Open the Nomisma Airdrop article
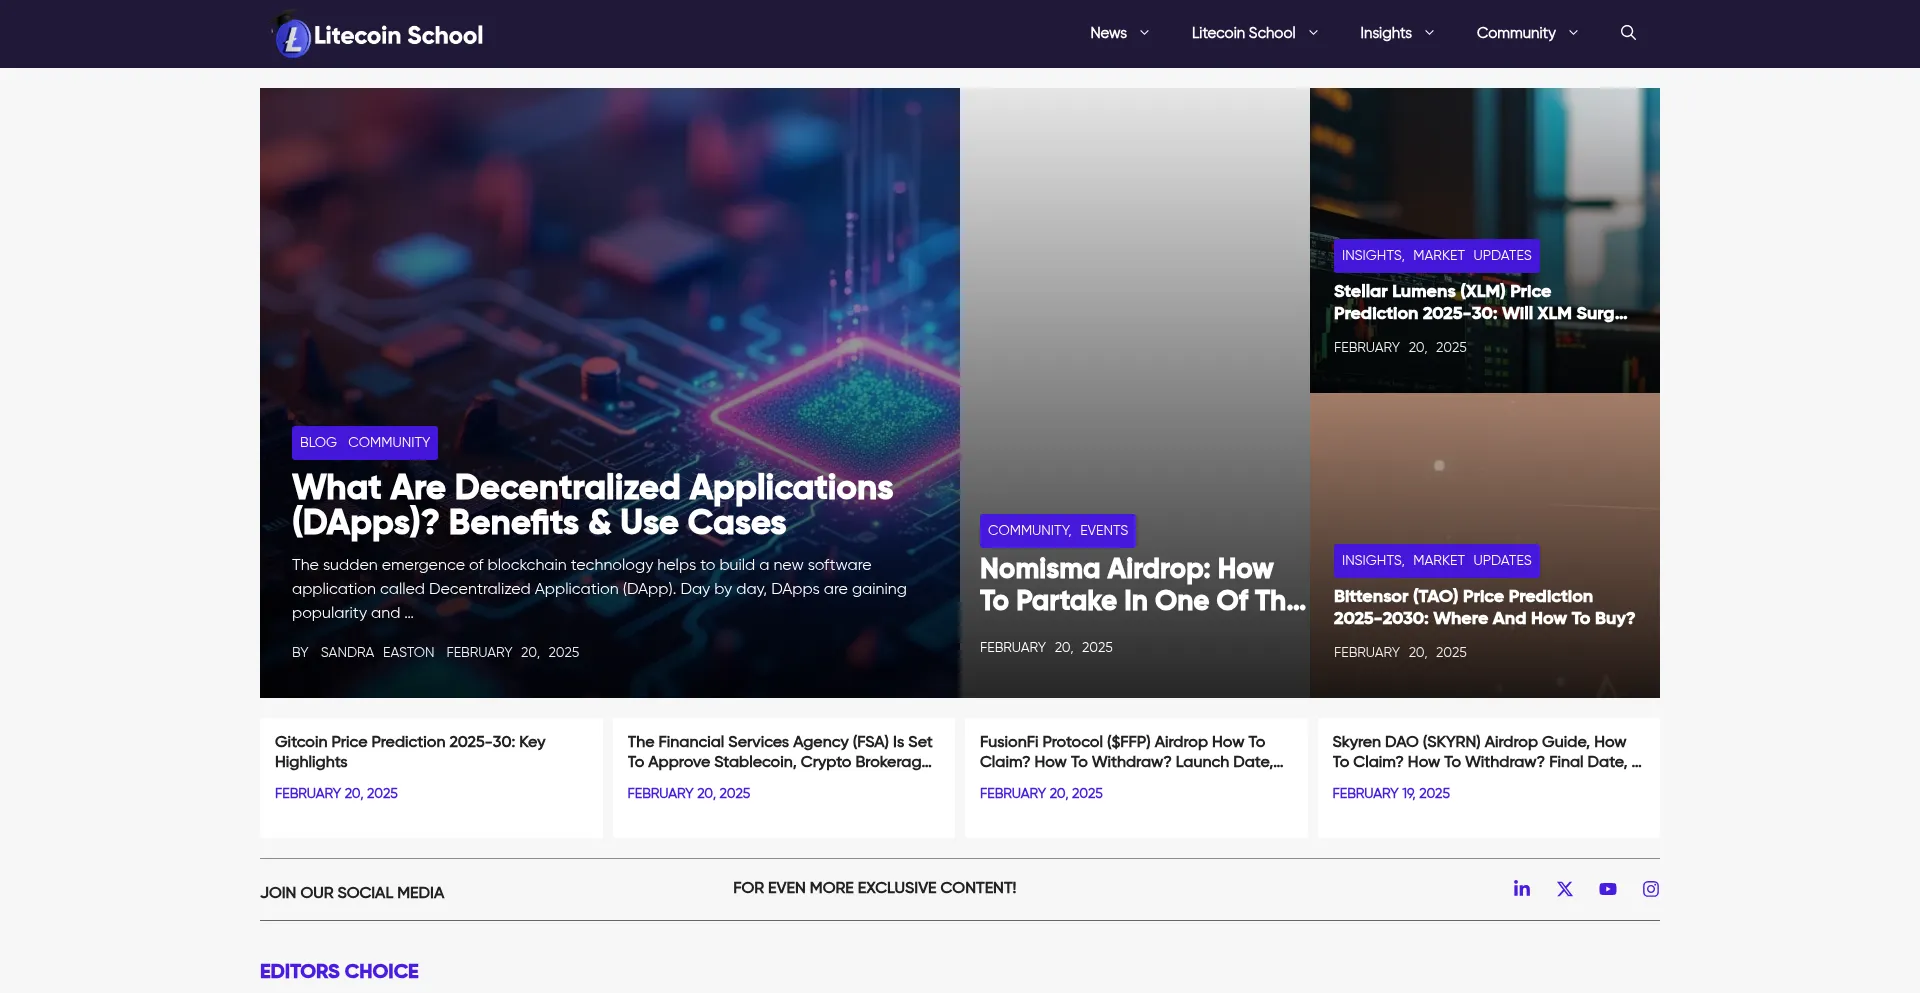Screen dimensions: 1920x993 [x=1142, y=584]
